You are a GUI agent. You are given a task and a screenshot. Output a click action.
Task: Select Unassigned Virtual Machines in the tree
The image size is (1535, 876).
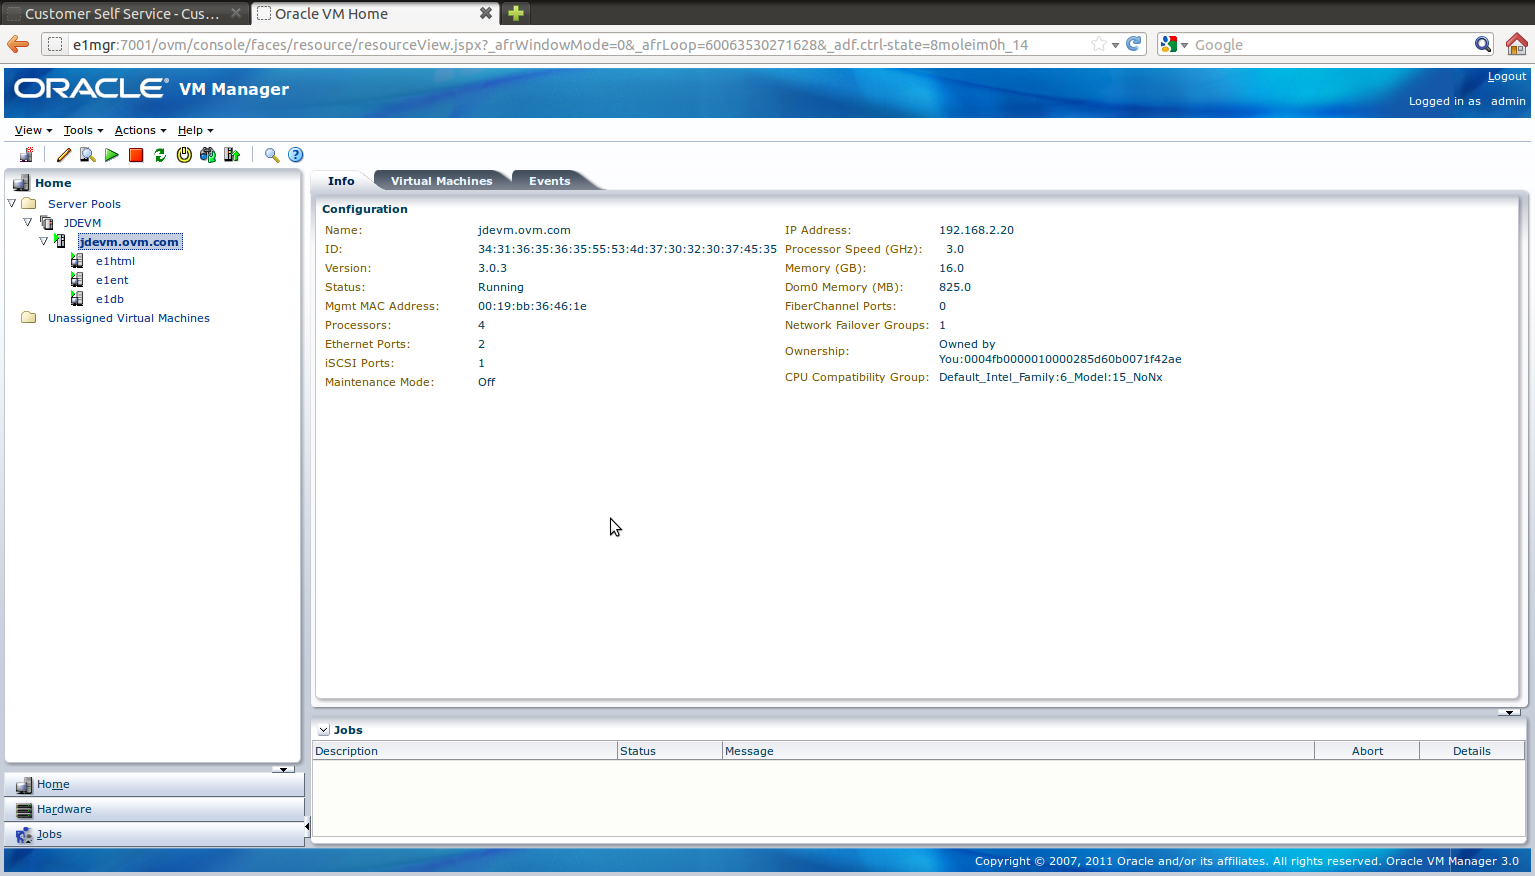tap(129, 318)
